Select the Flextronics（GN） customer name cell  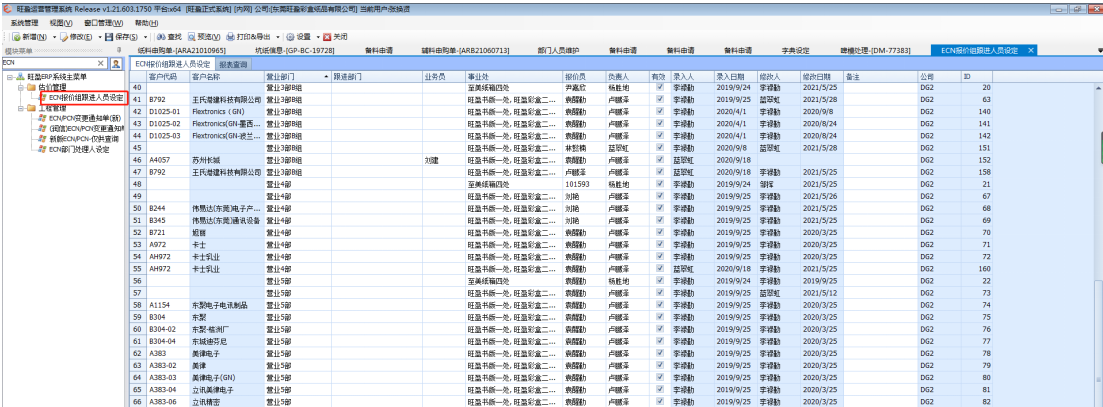tap(225, 112)
